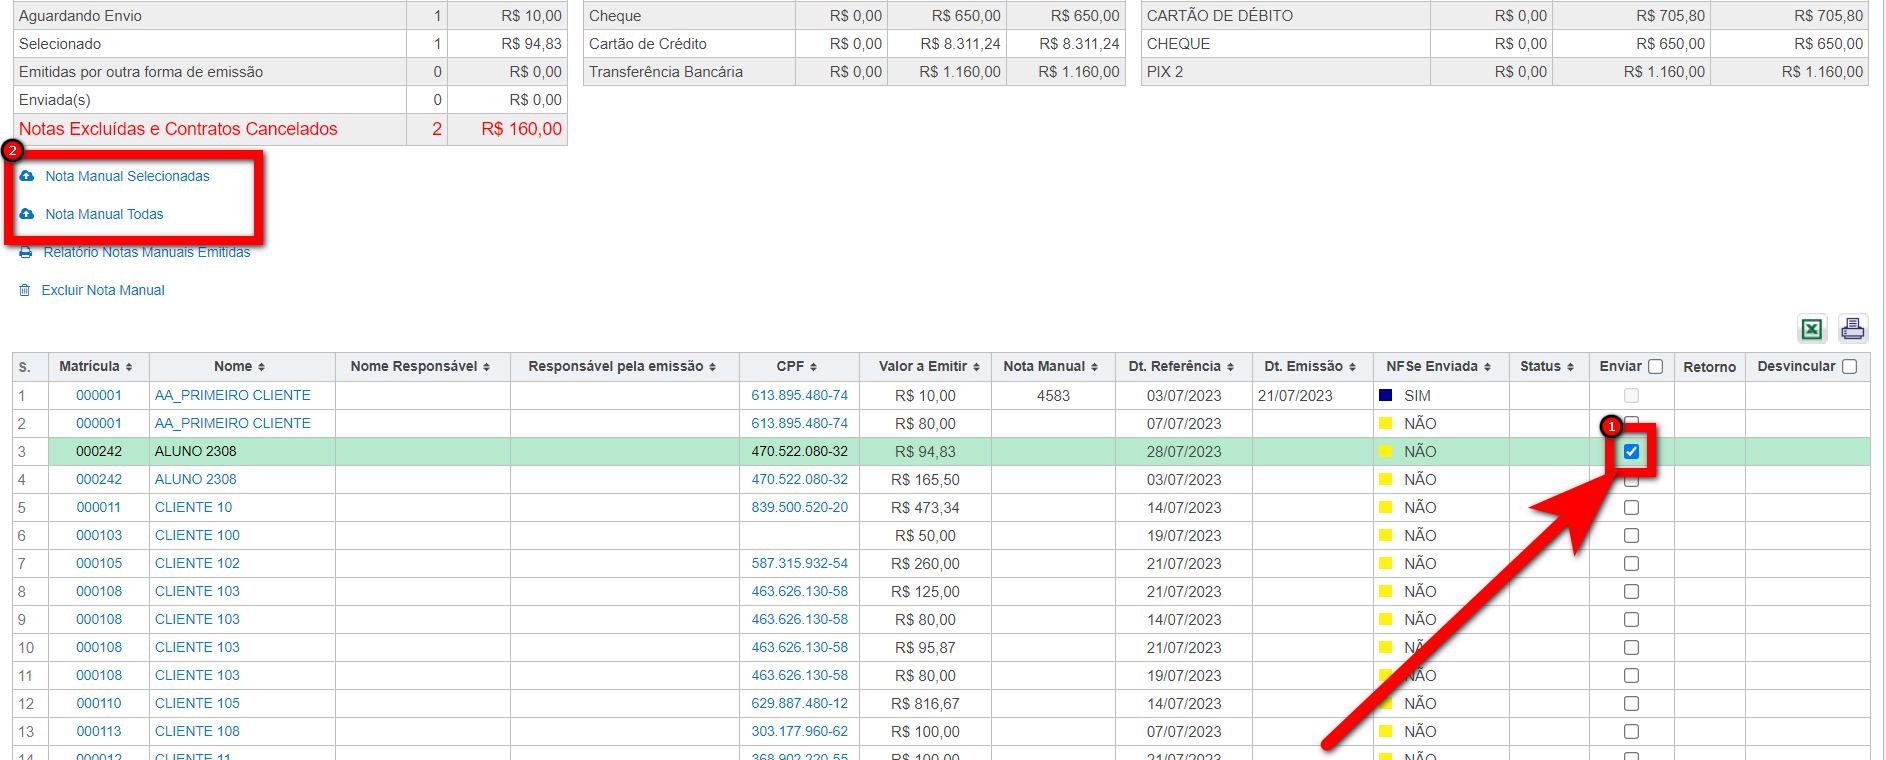Sort by Nome column header

(x=239, y=366)
